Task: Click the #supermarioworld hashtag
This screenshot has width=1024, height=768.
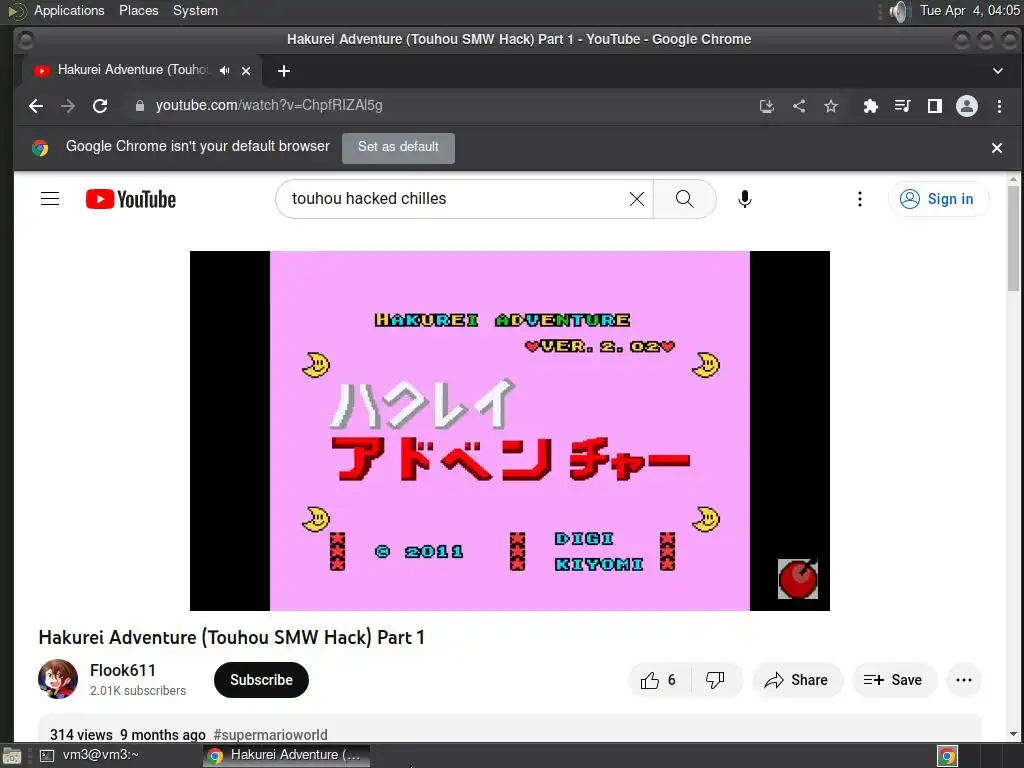Action: point(270,735)
